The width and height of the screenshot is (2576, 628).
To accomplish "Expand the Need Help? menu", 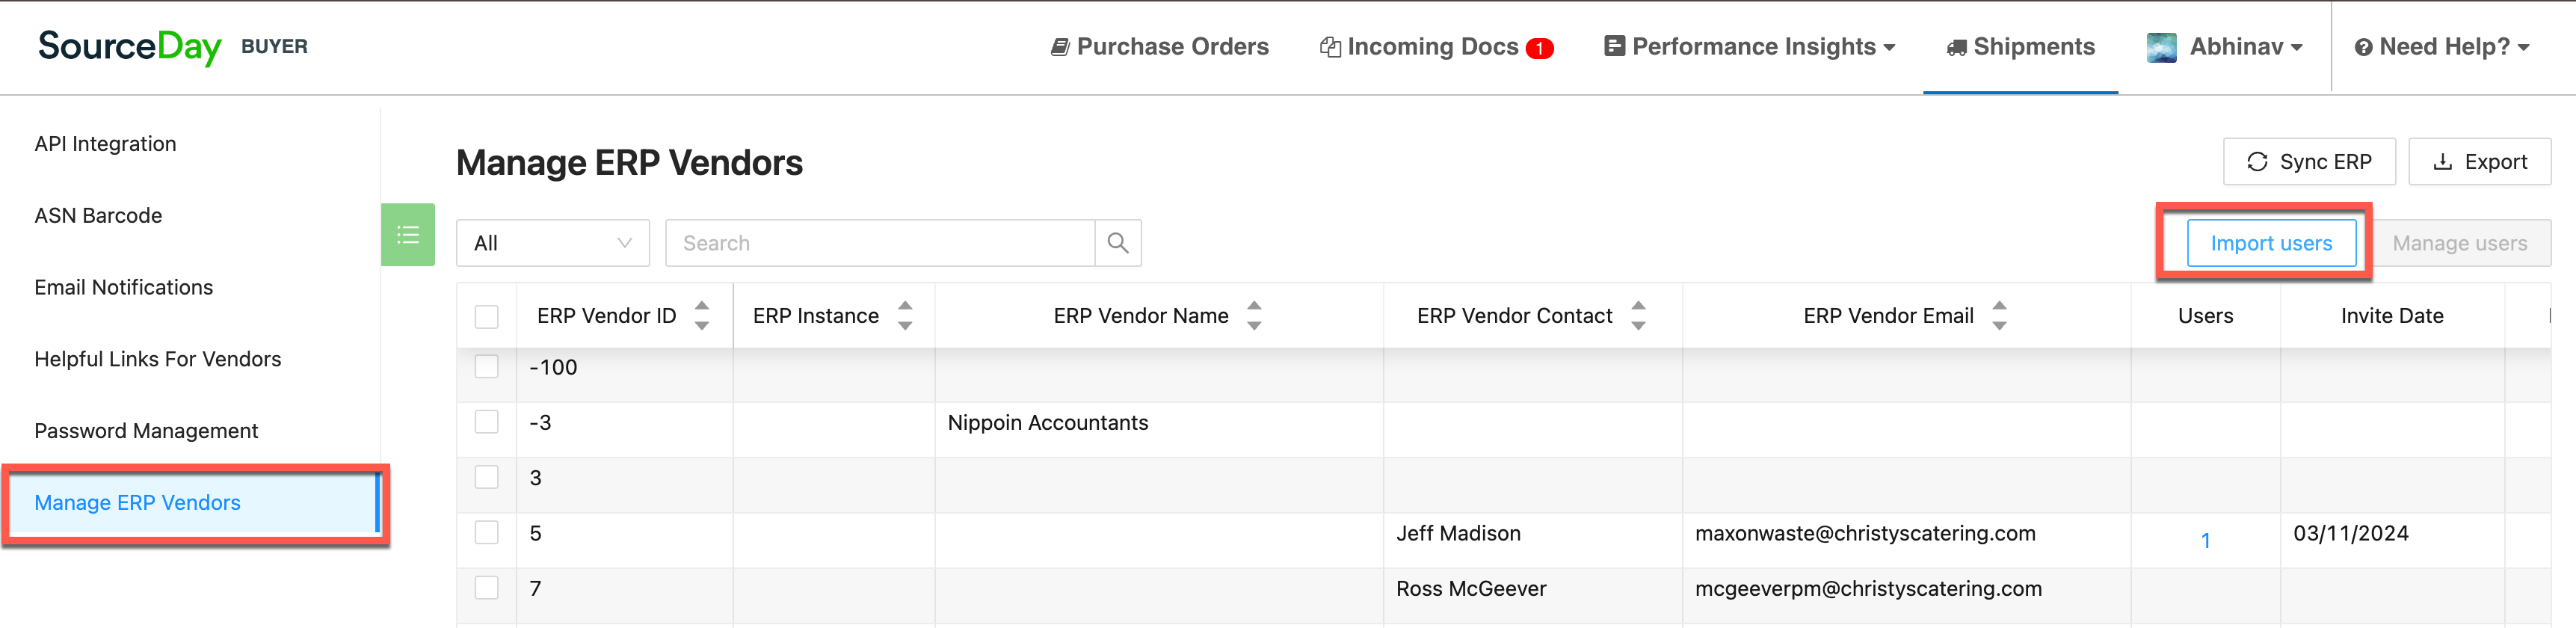I will pos(2442,47).
